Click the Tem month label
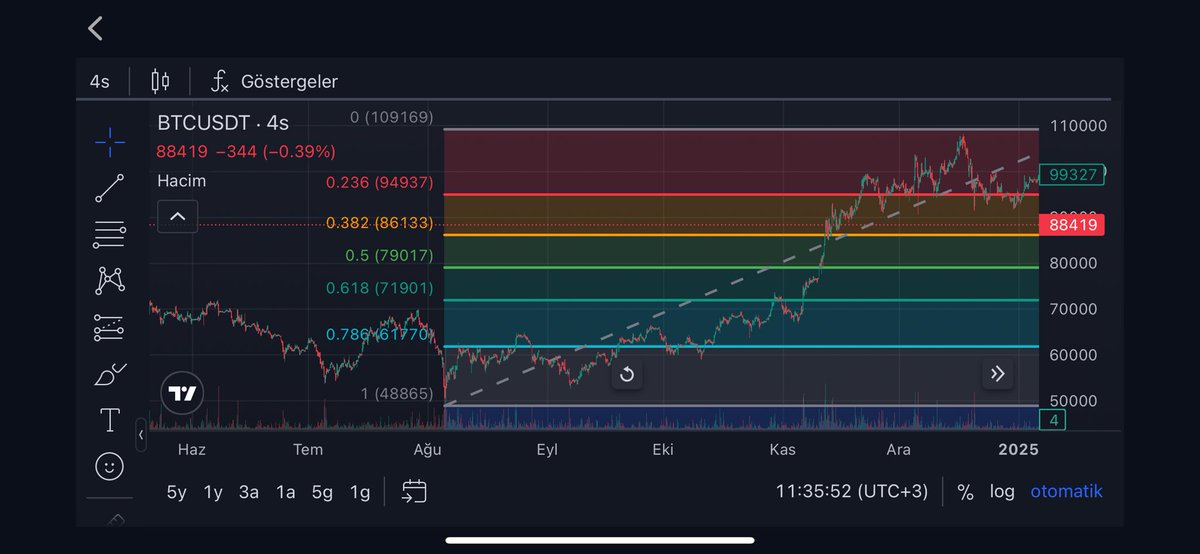The height and width of the screenshot is (554, 1200). [x=308, y=449]
